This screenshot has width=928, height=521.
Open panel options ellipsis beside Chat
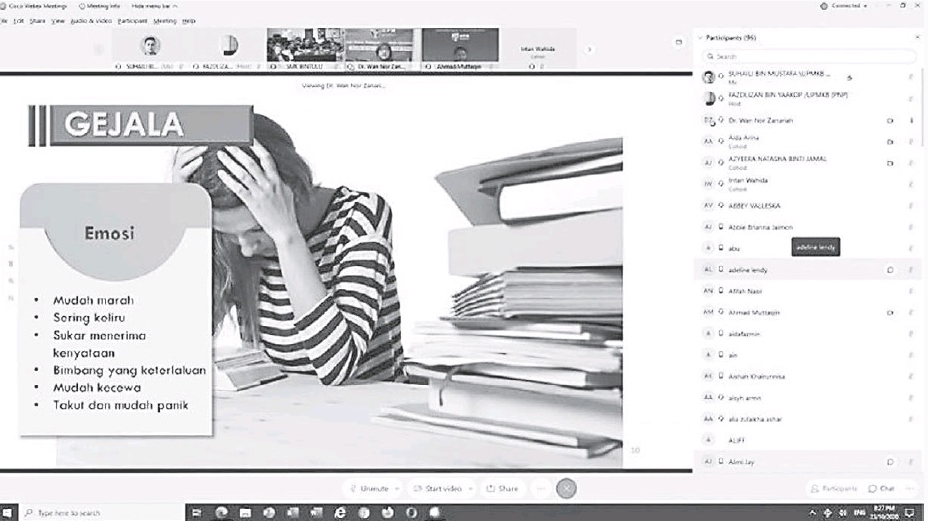[x=910, y=488]
